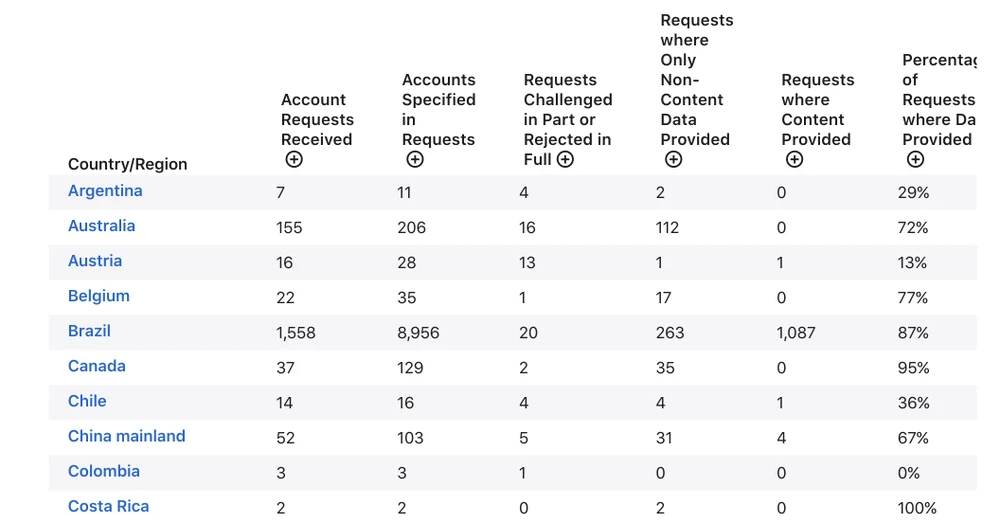Click Brazil's 1,558 account requests cell
This screenshot has width=1000, height=523.
tap(296, 333)
